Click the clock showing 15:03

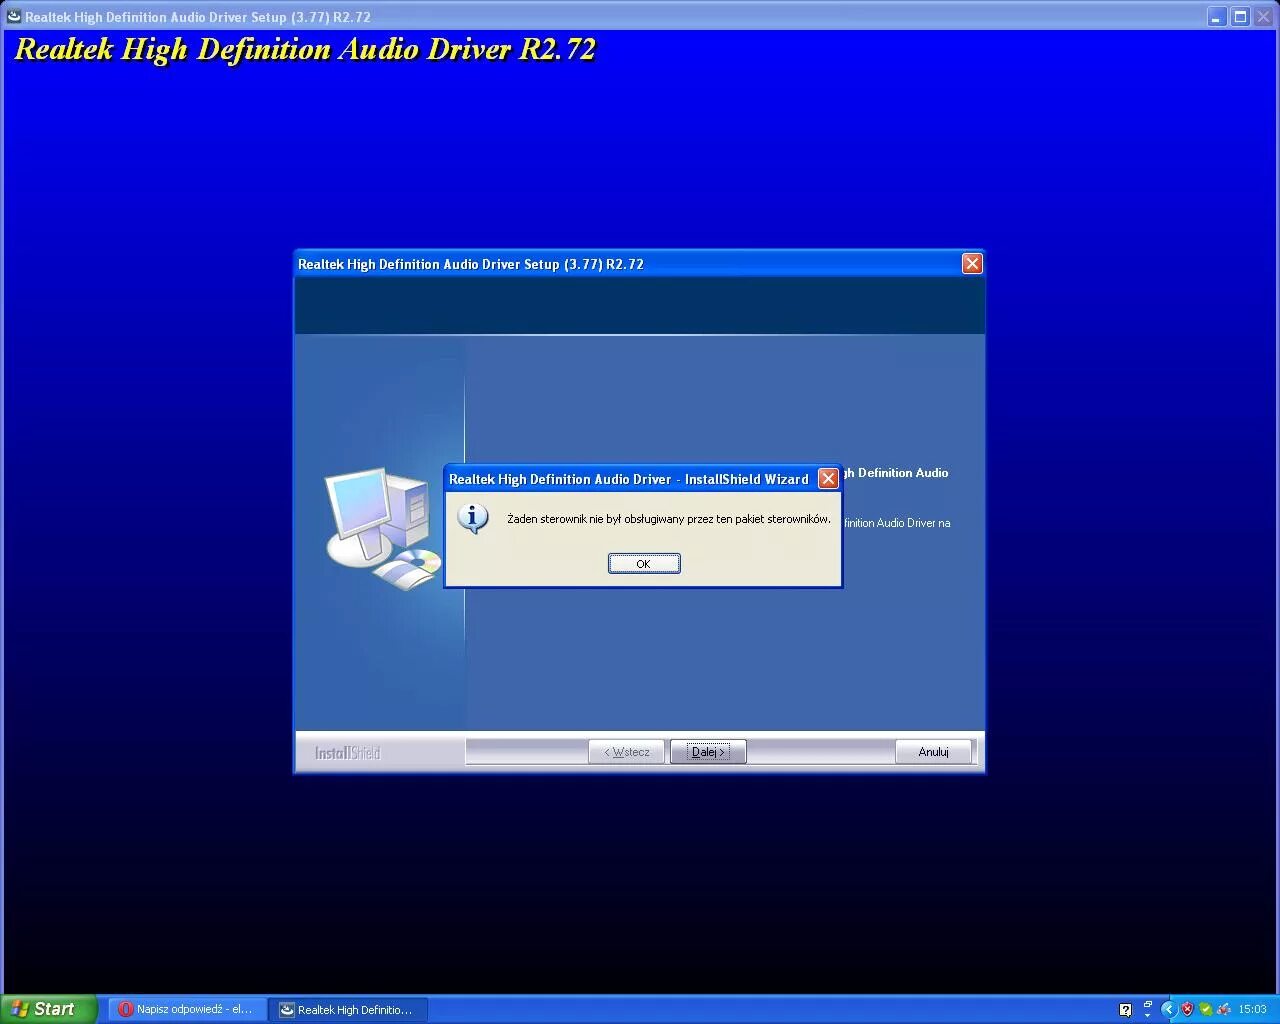(1251, 1009)
